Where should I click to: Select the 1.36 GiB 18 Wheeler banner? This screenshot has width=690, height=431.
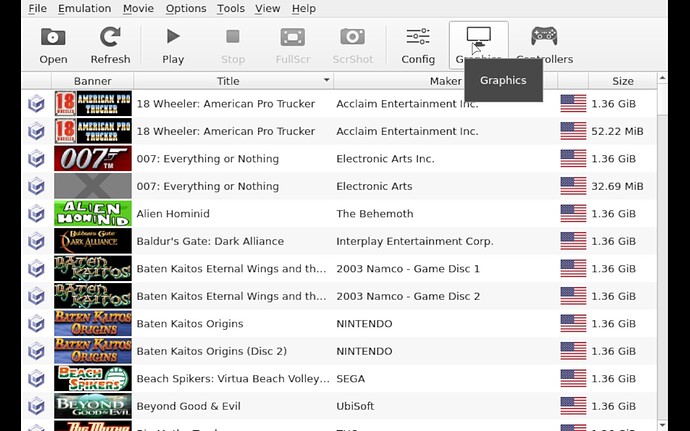coord(93,104)
